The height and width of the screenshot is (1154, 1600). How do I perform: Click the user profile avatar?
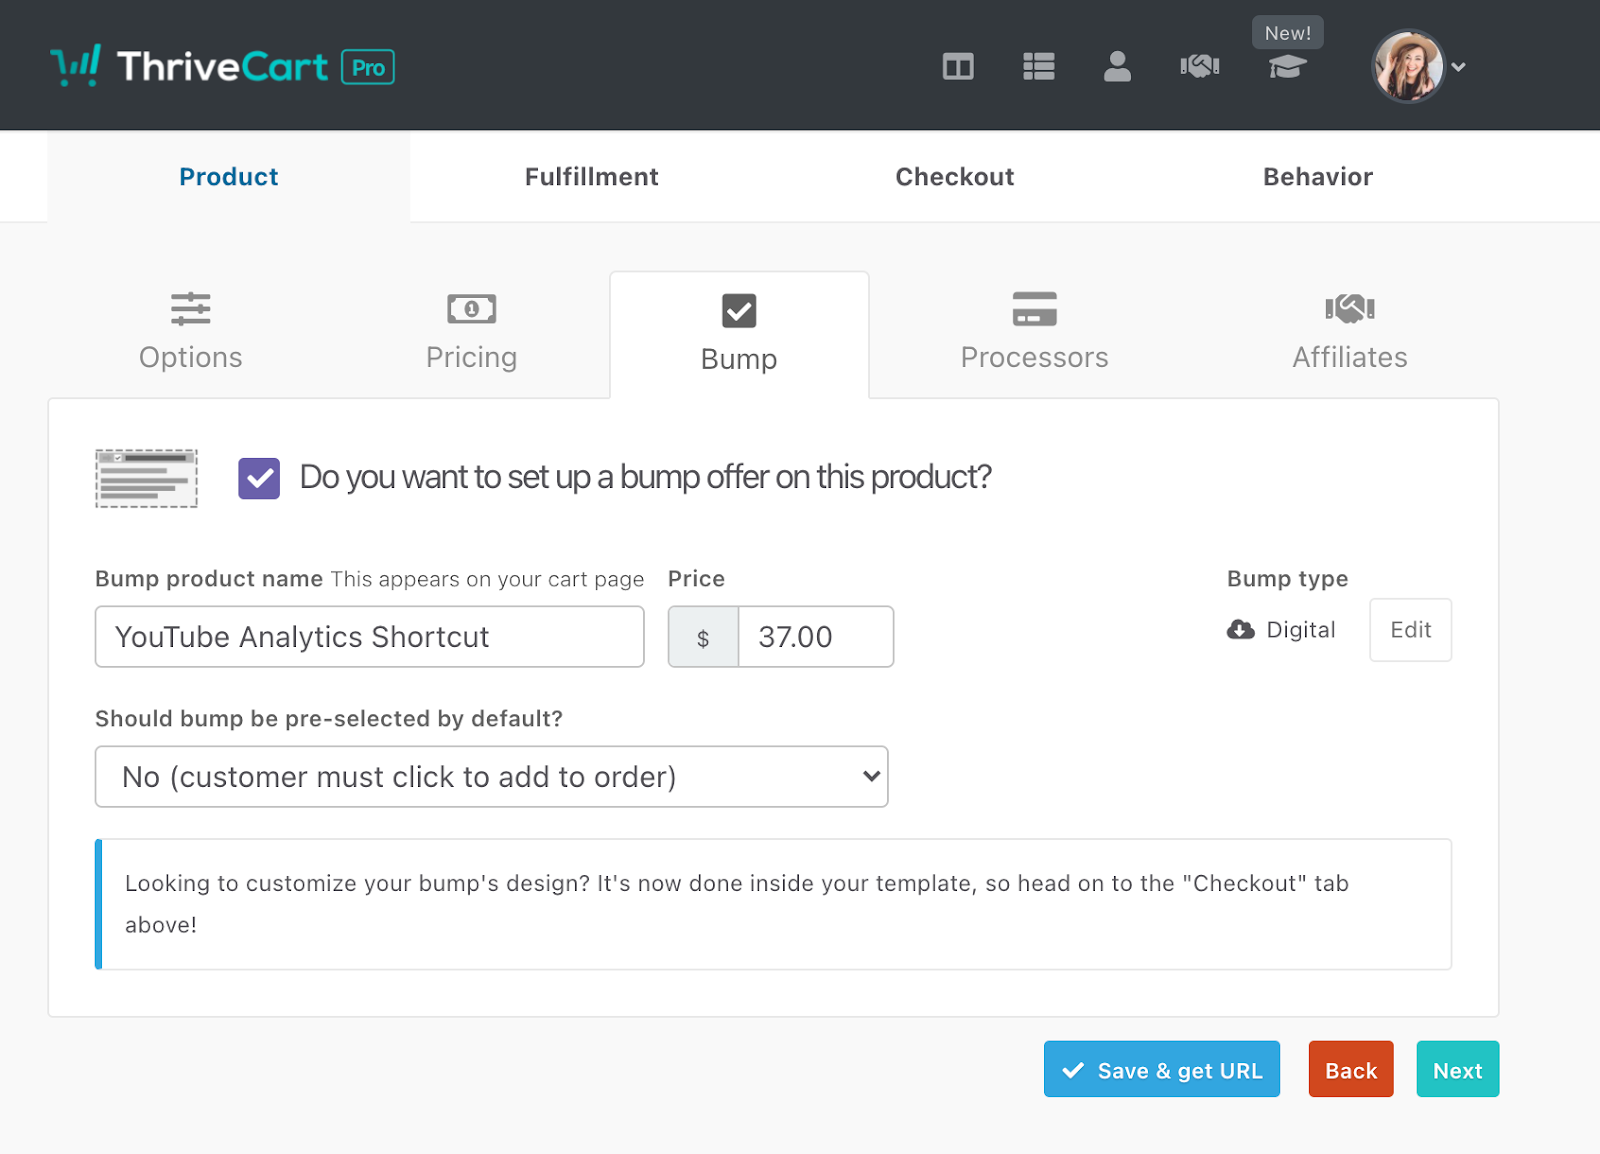coord(1408,67)
